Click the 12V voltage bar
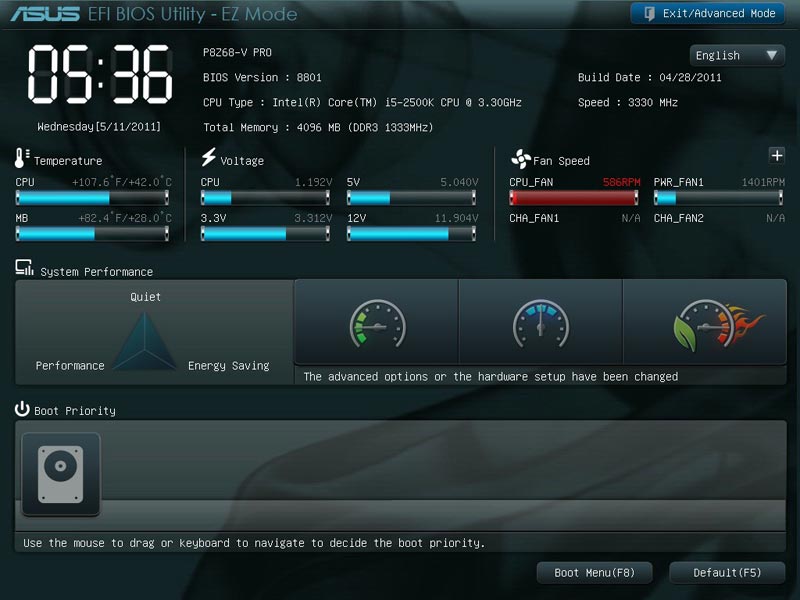The image size is (800, 600). point(411,234)
